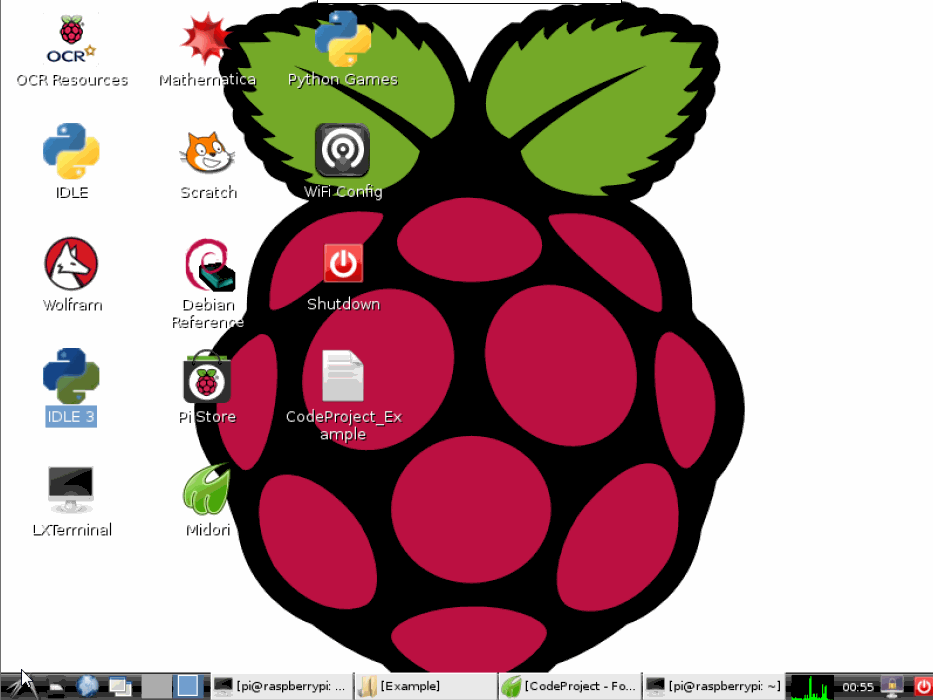933x700 pixels.
Task: Open the CodeProject_Example document
Action: click(x=343, y=375)
